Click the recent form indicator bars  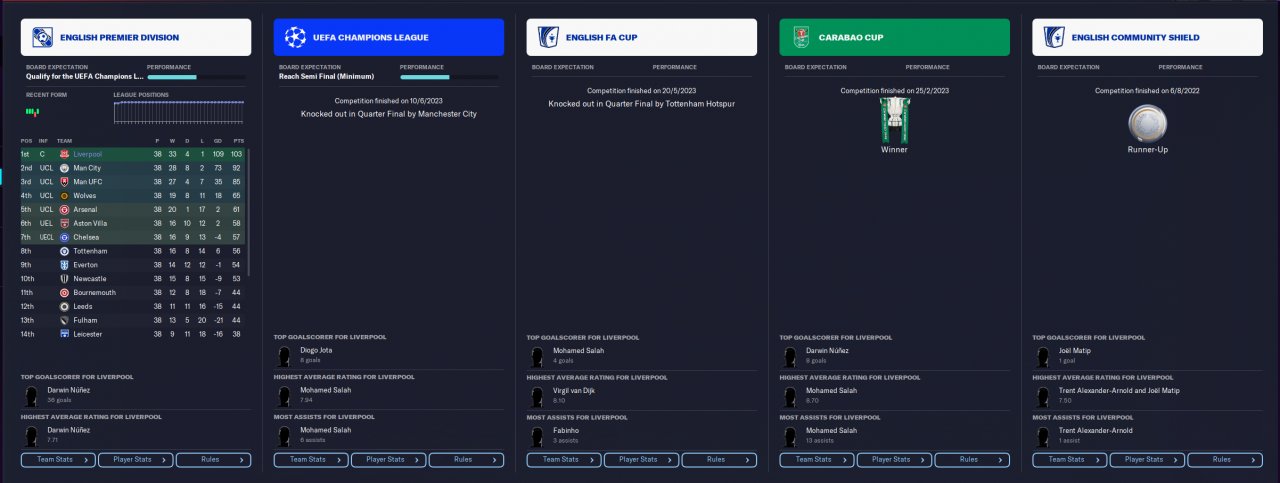coord(32,111)
